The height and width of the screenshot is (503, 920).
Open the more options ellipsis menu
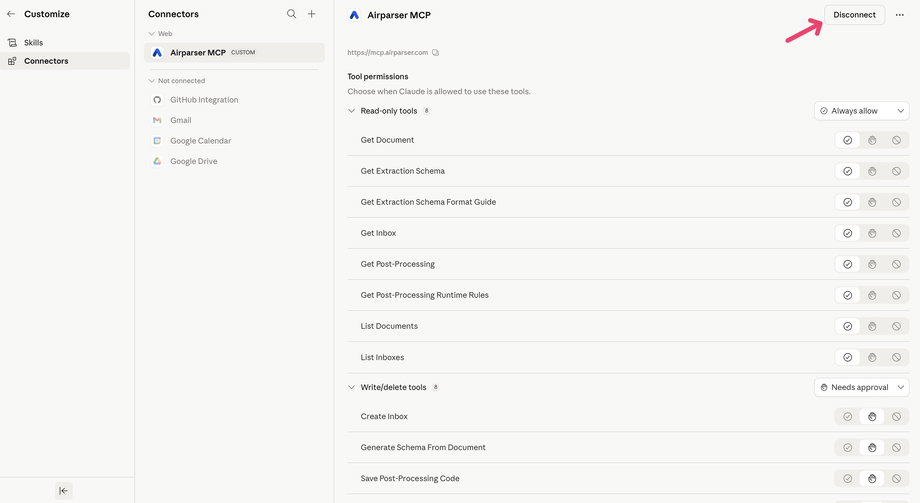click(899, 15)
